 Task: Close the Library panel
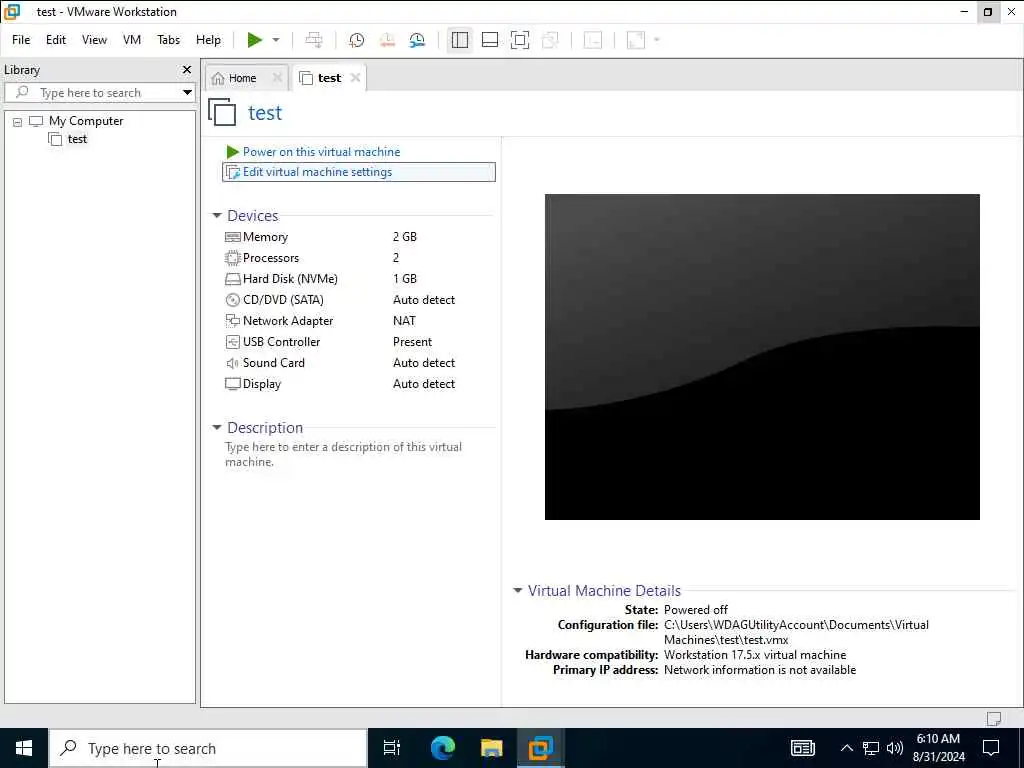point(187,69)
